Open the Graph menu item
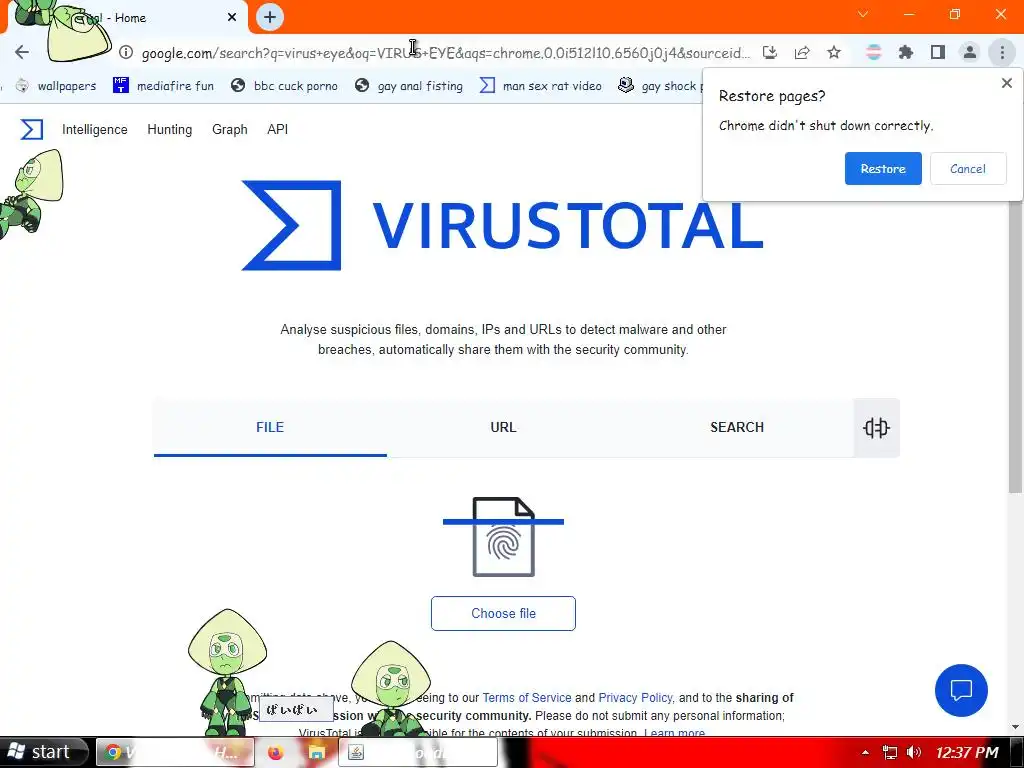This screenshot has width=1024, height=768. [x=230, y=129]
